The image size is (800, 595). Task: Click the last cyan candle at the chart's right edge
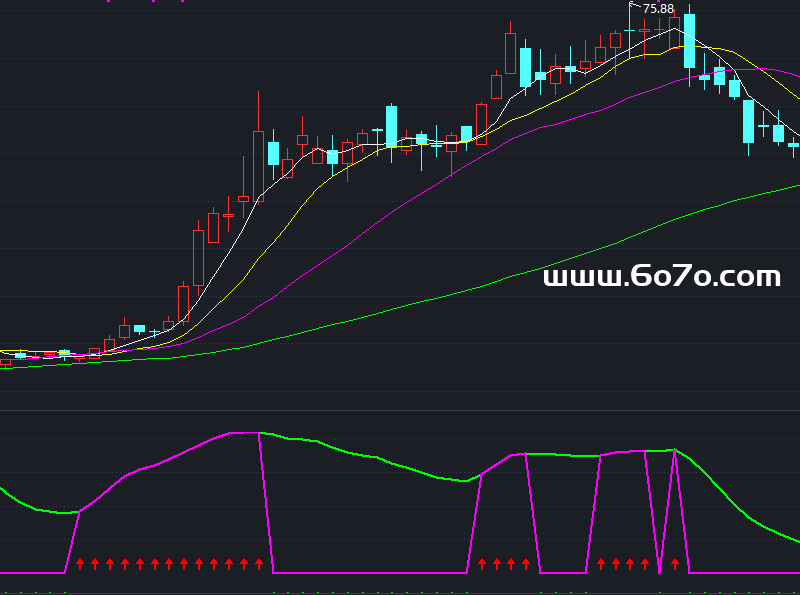pyautogui.click(x=793, y=145)
